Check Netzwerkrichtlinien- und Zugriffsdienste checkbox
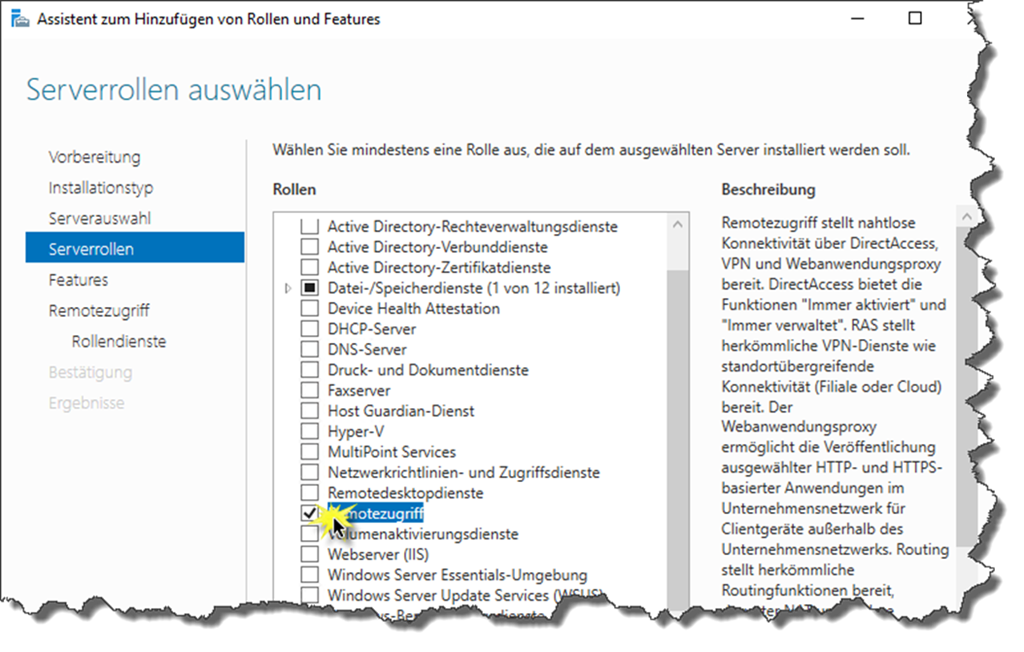The width and height of the screenshot is (1024, 652). click(x=310, y=472)
